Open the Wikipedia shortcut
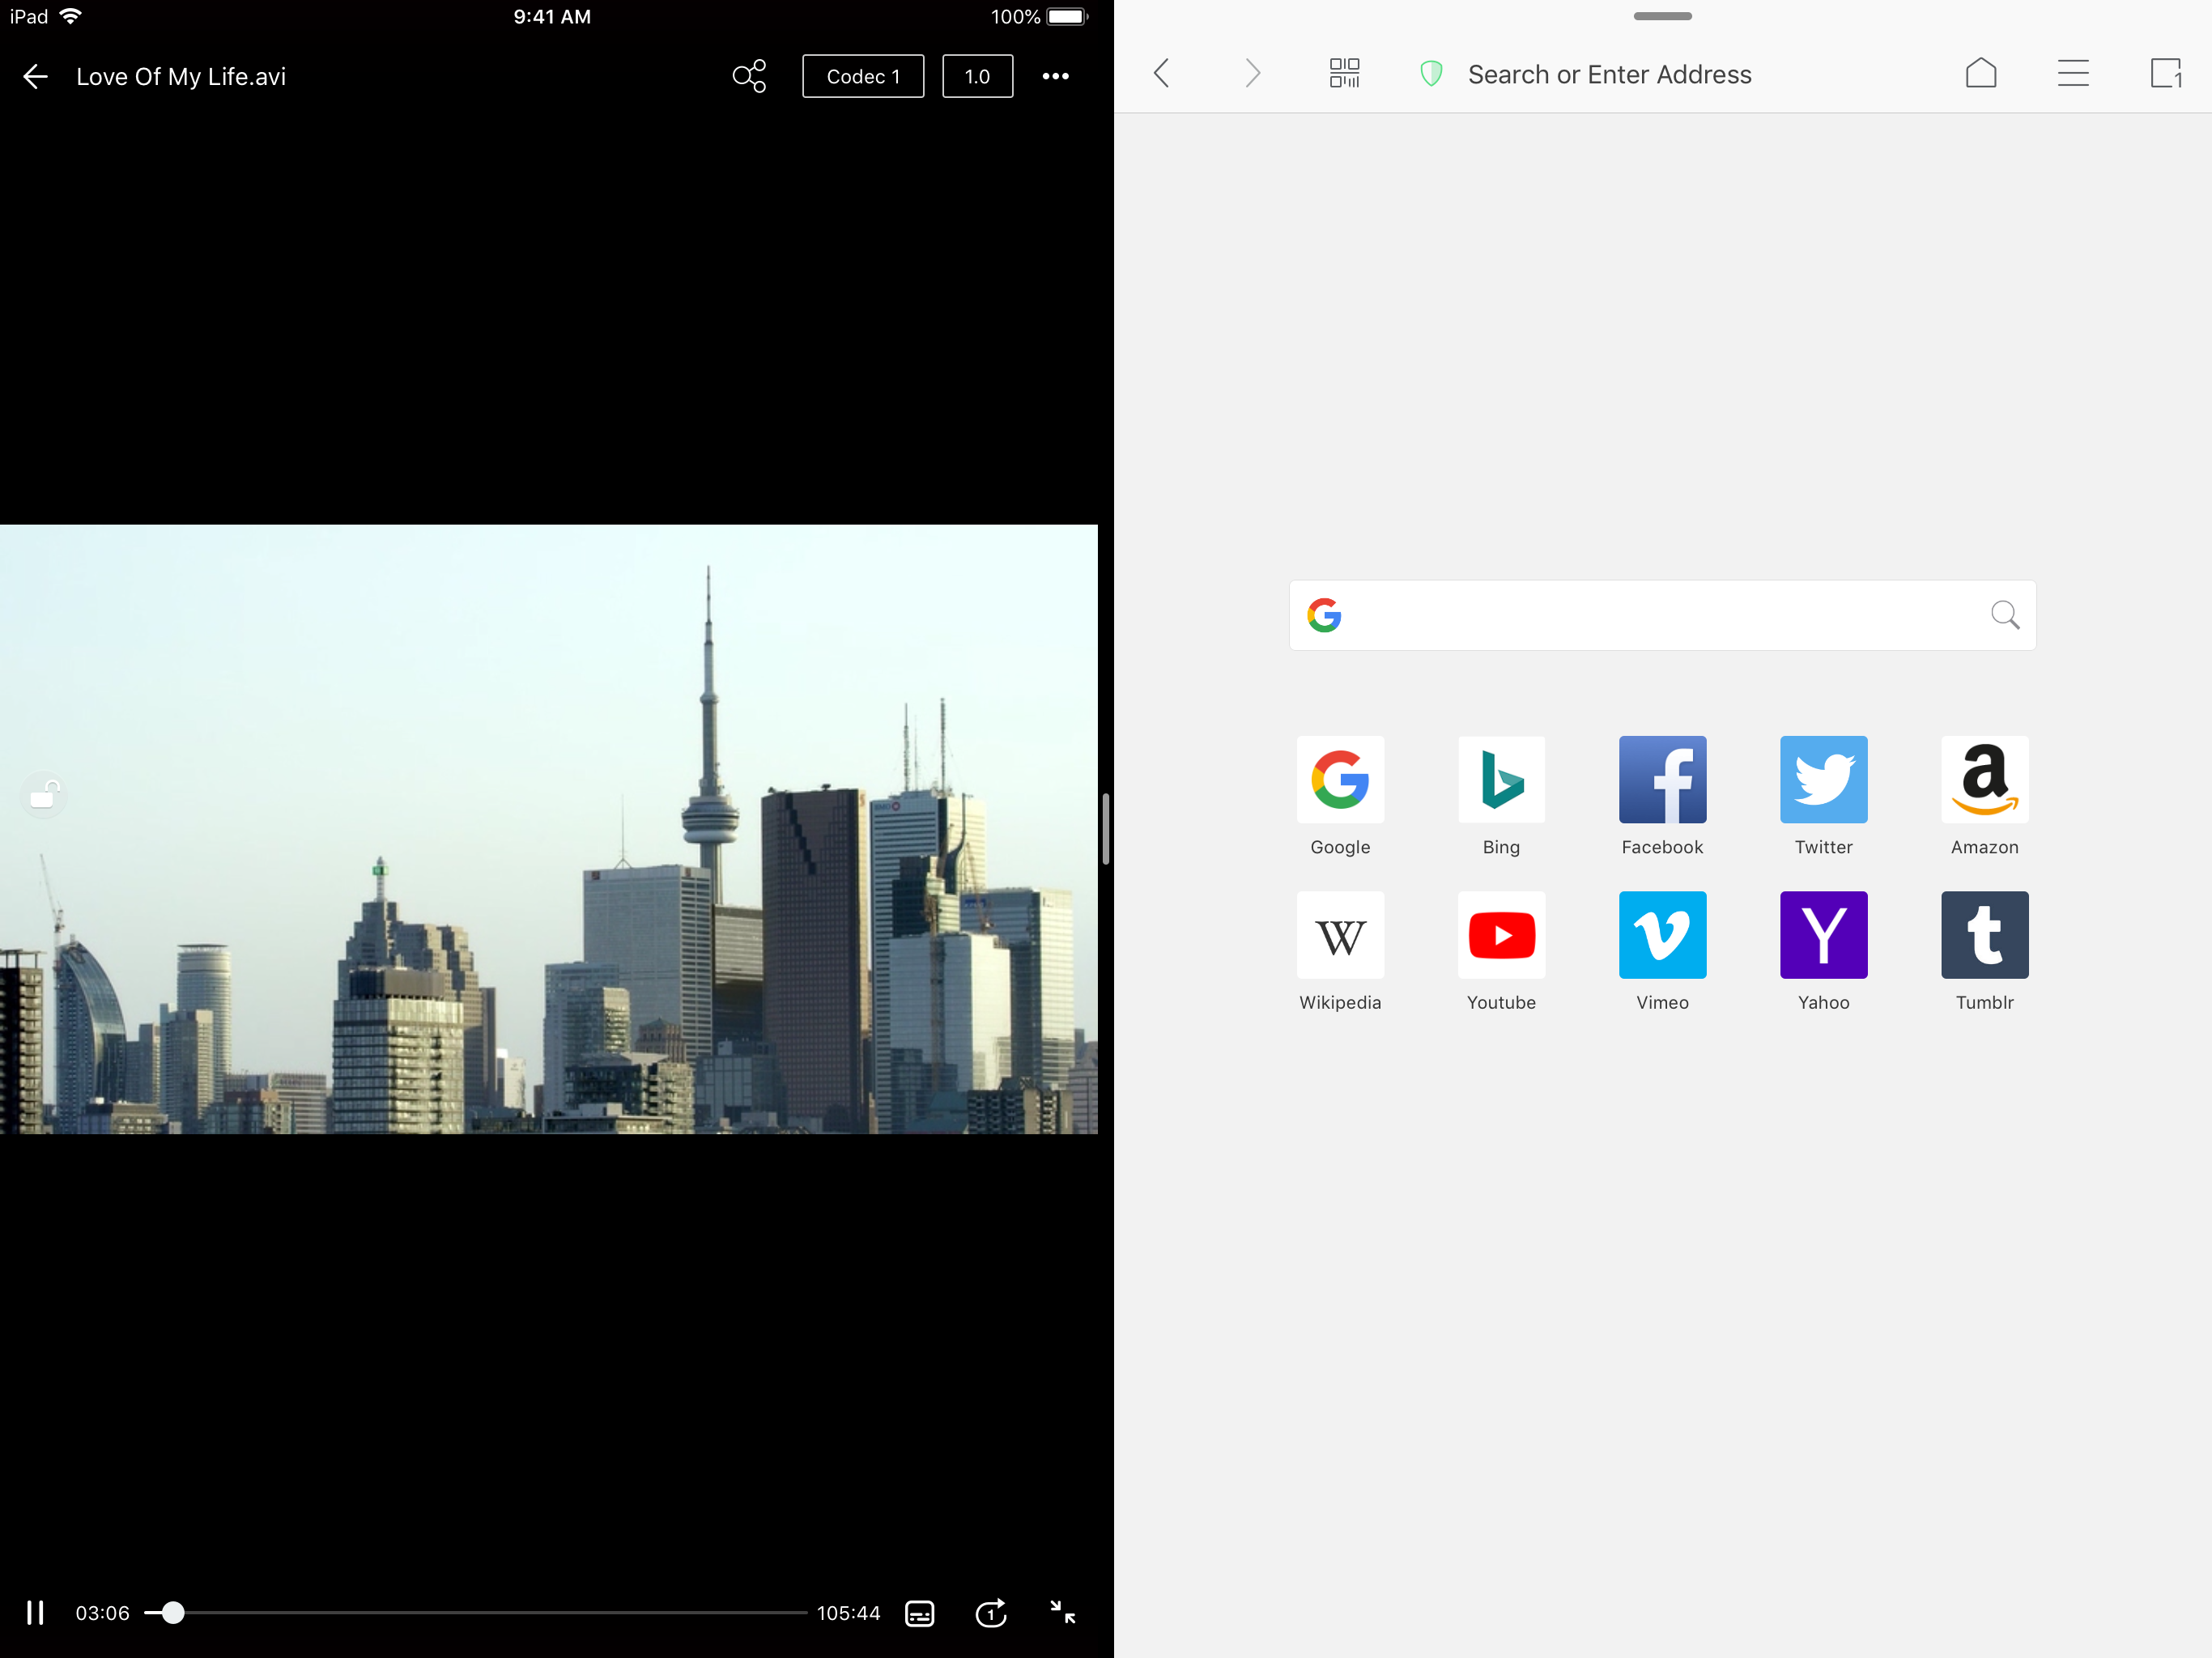2212x1658 pixels. (x=1340, y=935)
